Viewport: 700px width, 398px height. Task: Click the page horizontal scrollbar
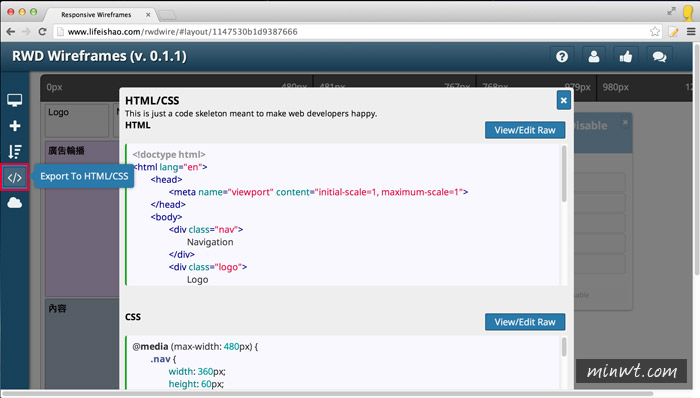click(328, 394)
